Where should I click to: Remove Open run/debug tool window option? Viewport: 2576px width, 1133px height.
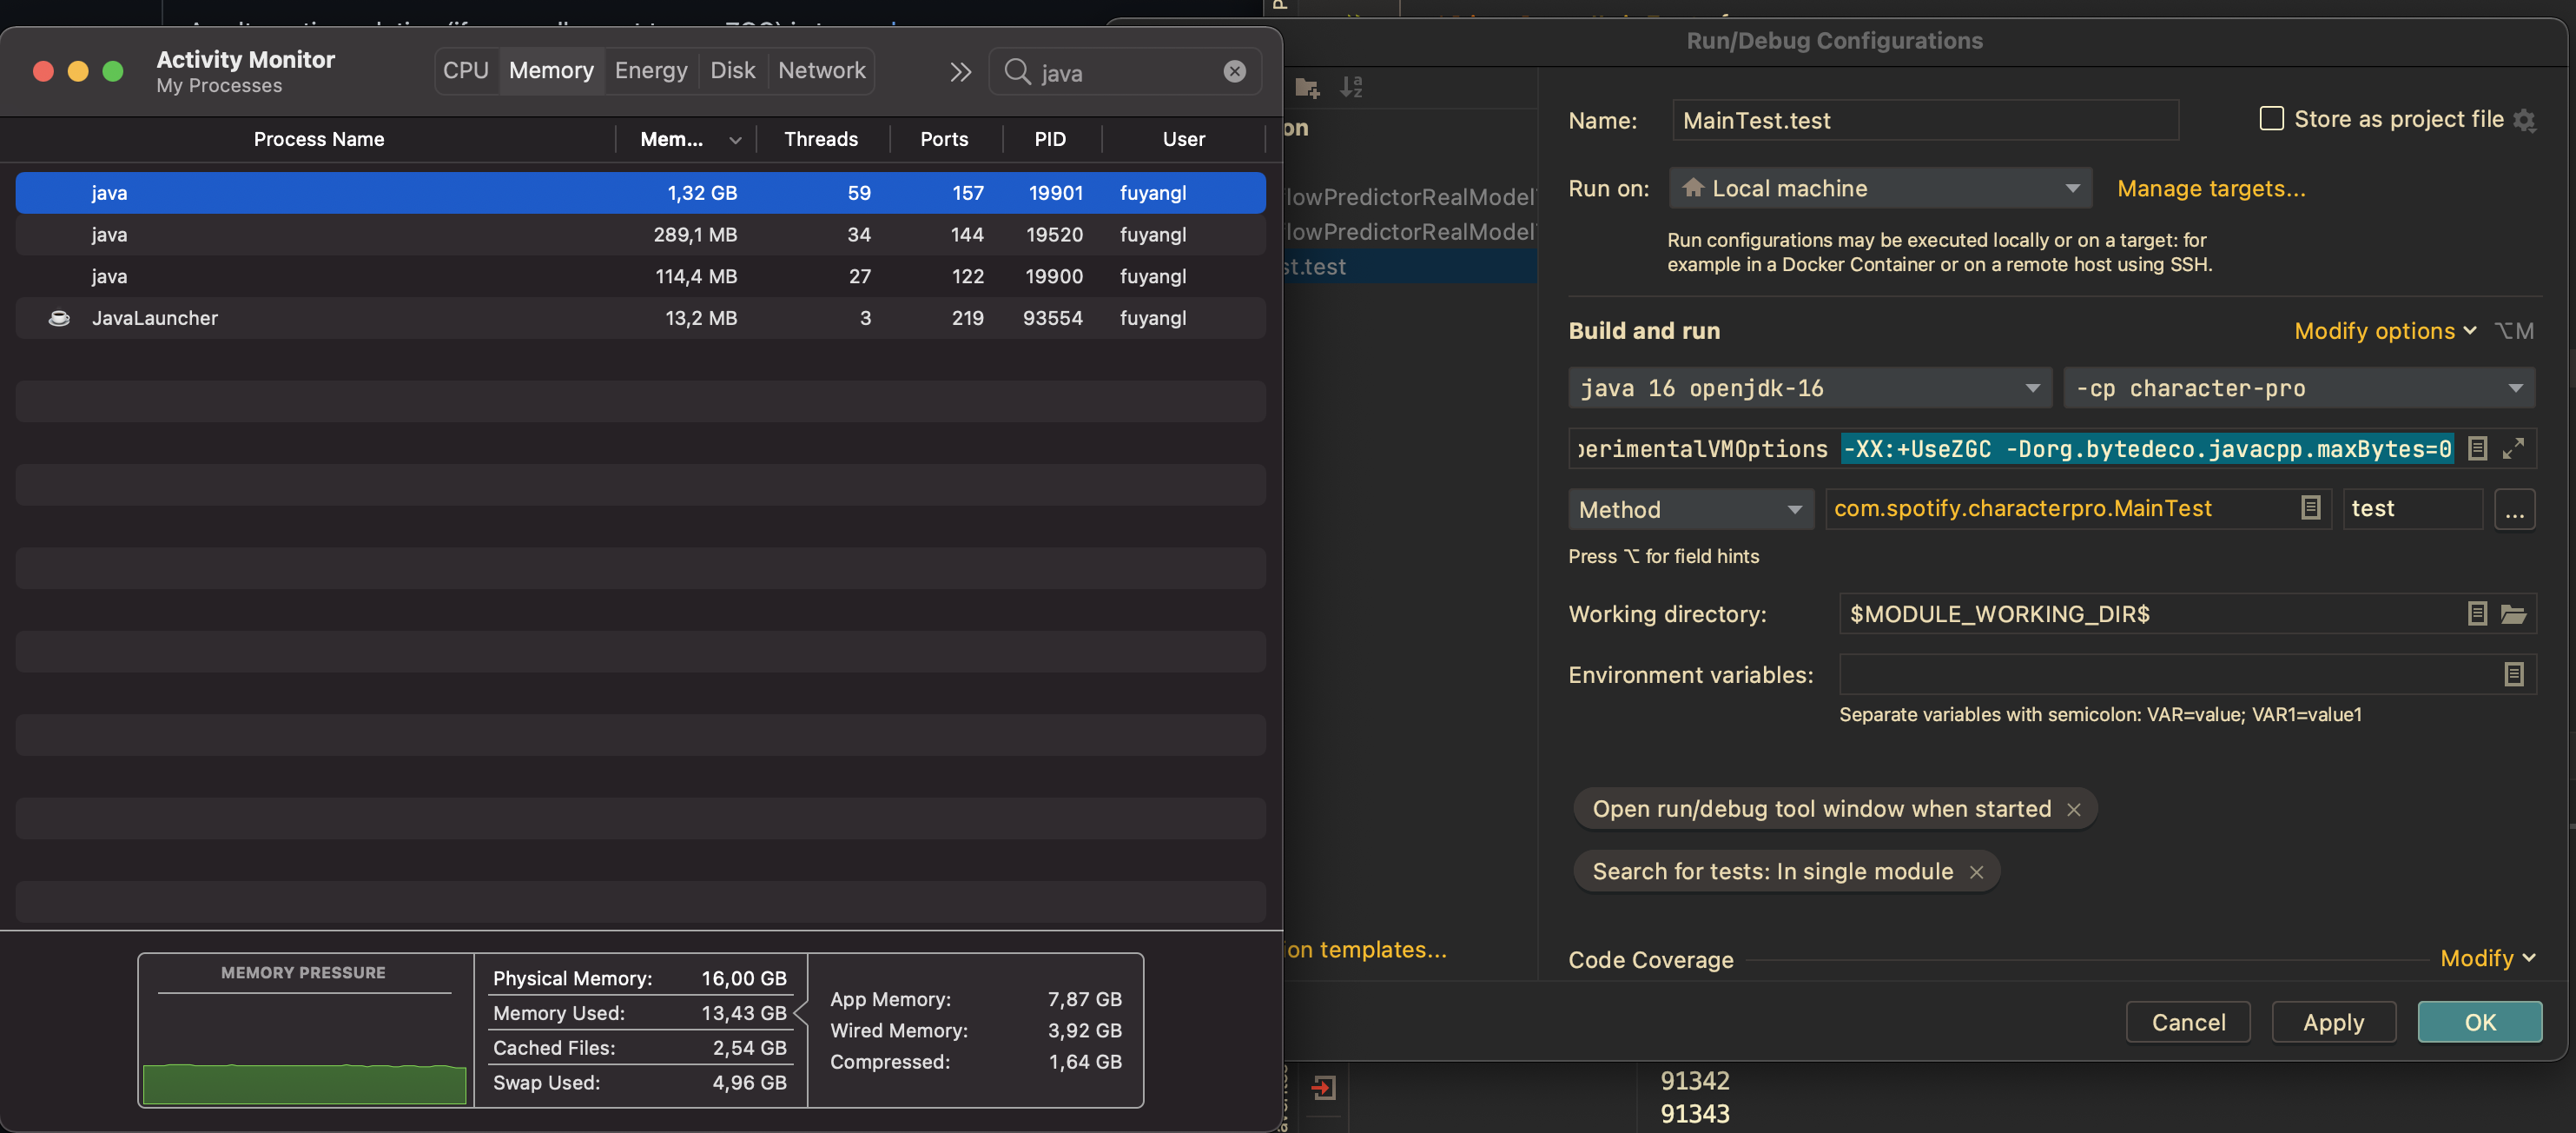2074,809
